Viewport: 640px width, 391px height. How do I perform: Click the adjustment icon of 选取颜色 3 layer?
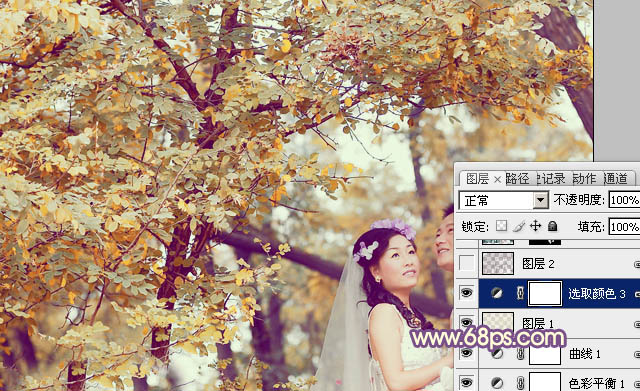coord(496,293)
